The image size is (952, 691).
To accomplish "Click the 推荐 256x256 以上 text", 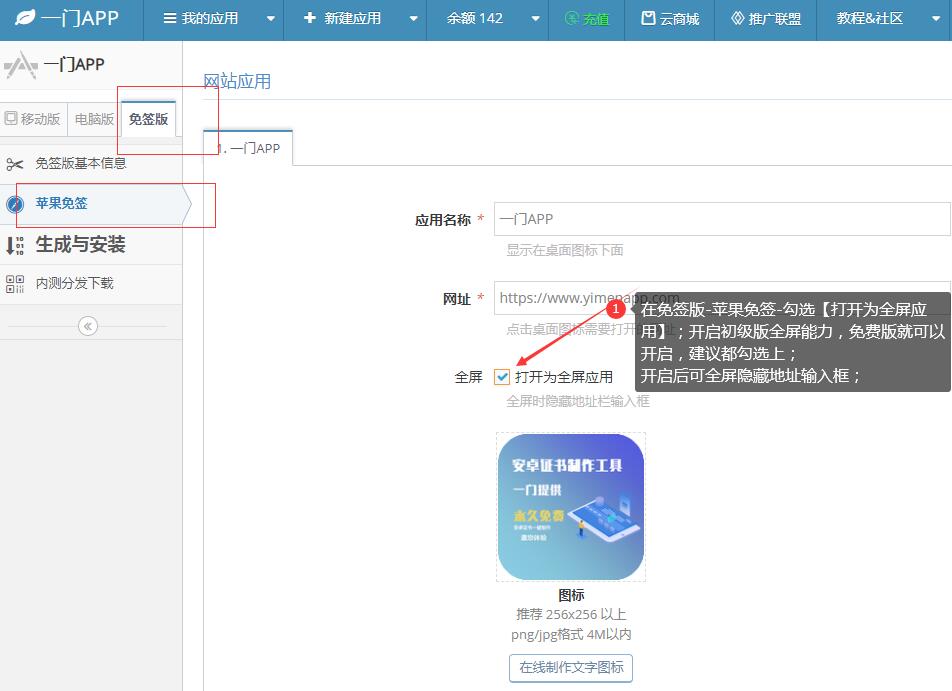I will [x=571, y=614].
